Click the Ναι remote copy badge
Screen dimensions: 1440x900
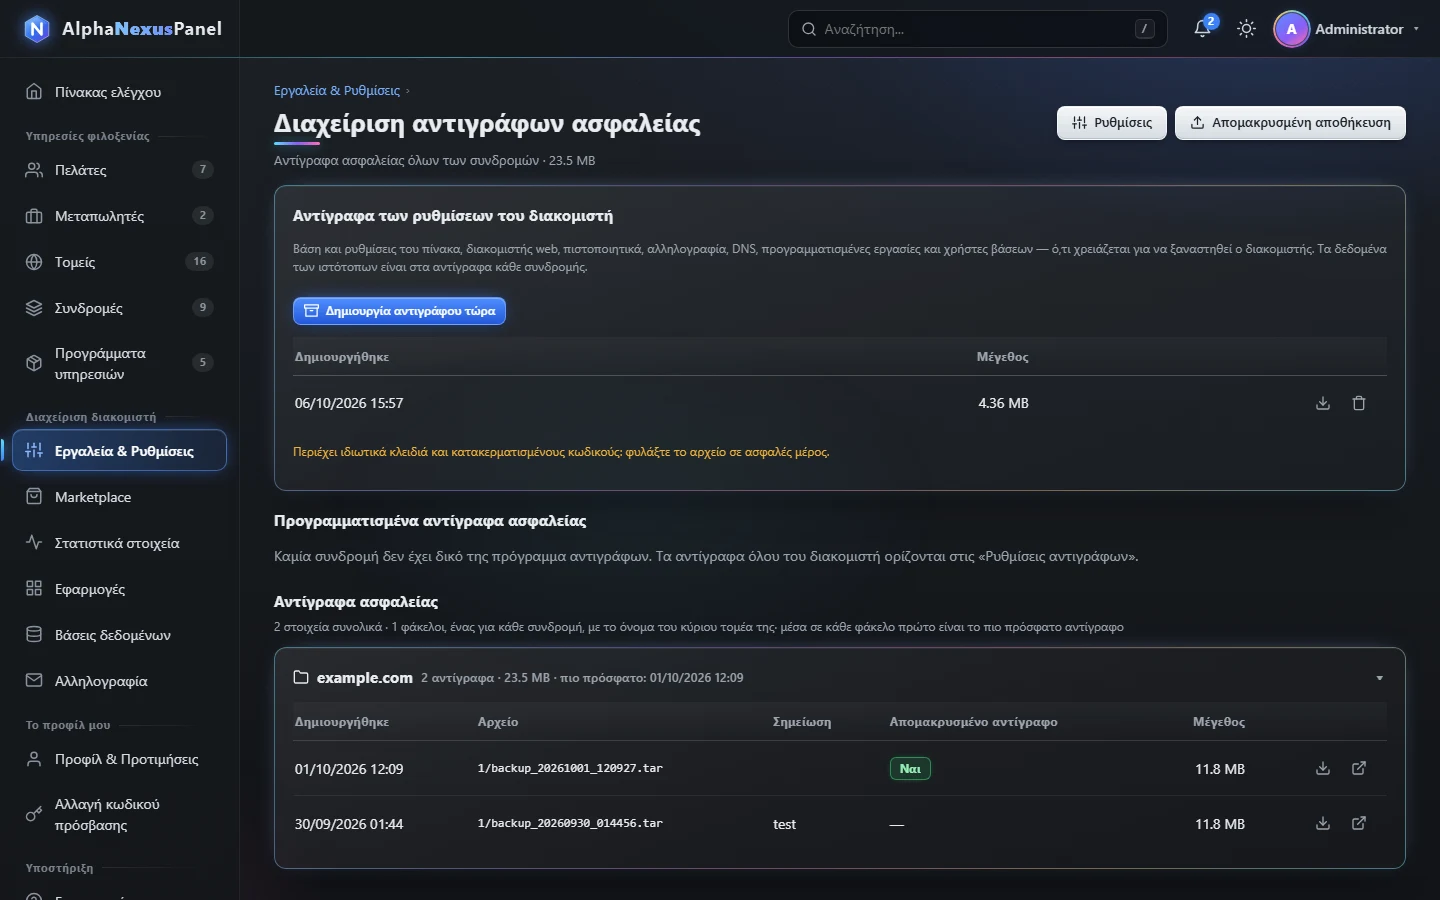coord(910,769)
